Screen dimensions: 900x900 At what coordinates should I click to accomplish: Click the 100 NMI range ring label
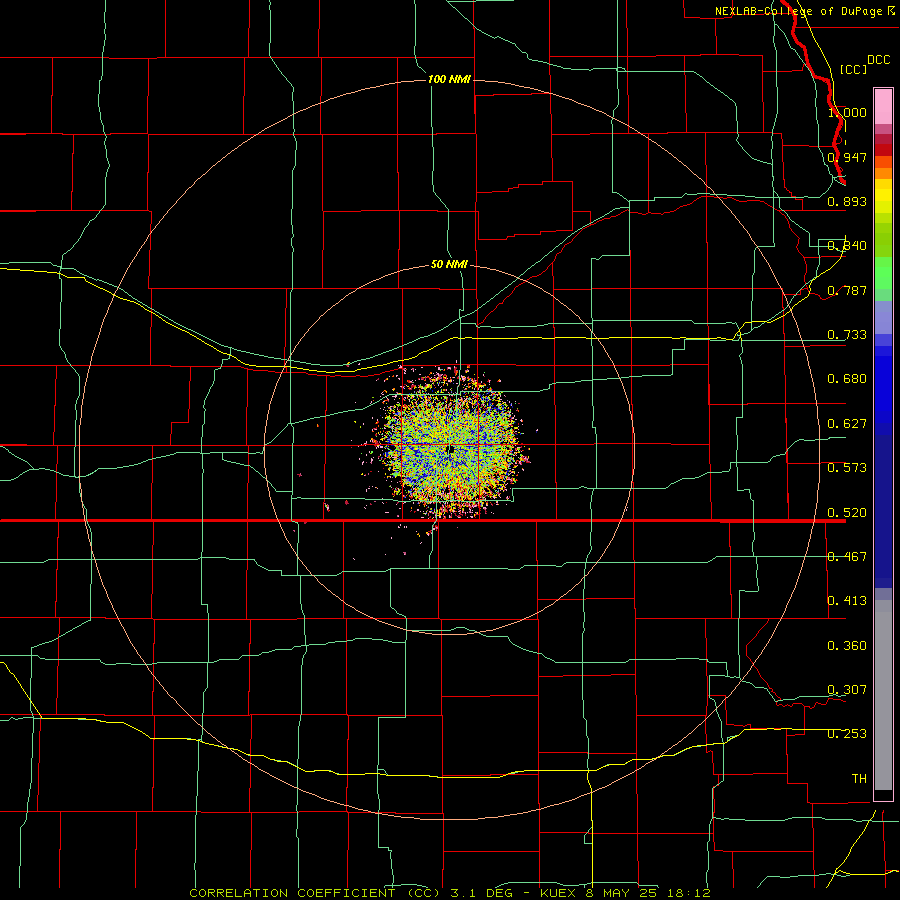(x=449, y=79)
